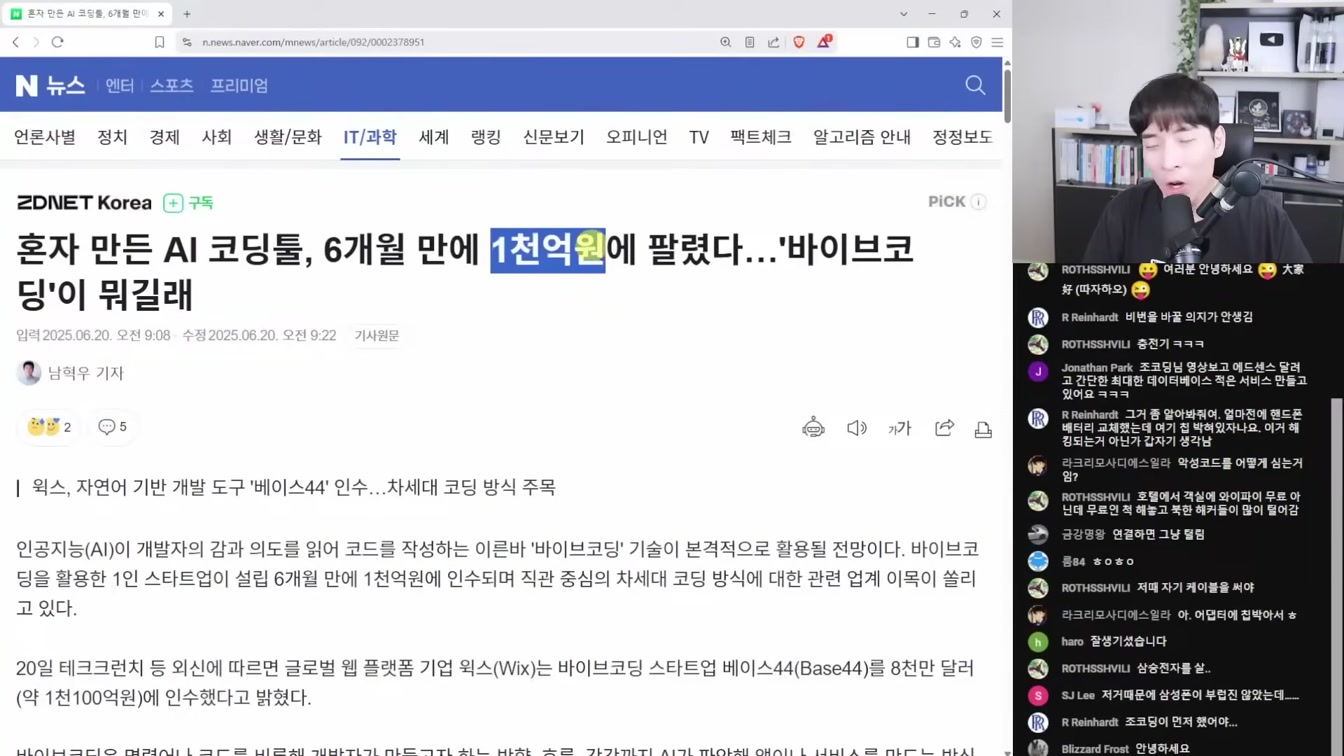Bookmark this page via the bookmark icon
This screenshot has height=756, width=1344.
coord(159,42)
